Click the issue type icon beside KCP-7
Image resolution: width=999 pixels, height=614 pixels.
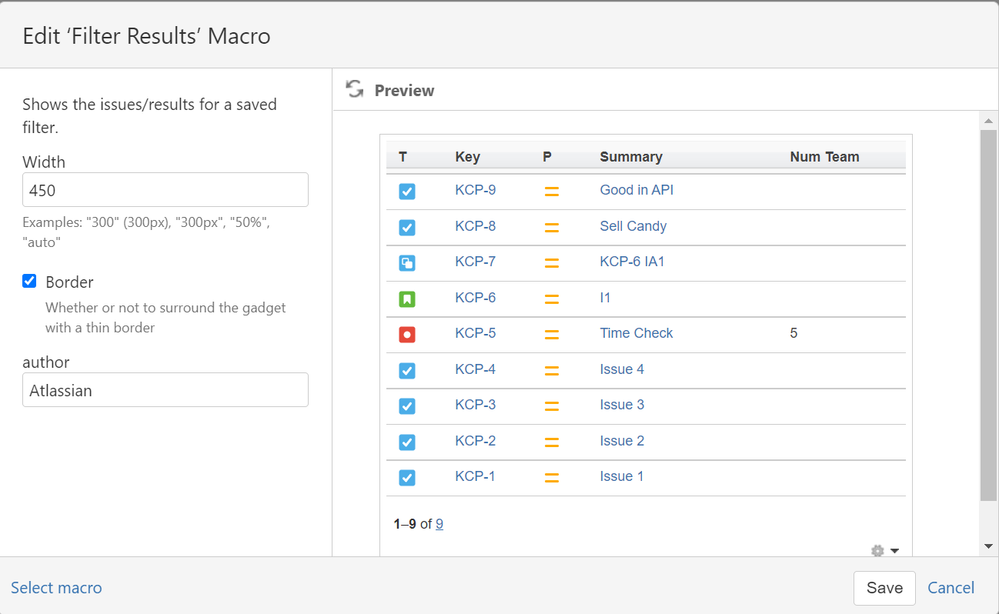(406, 262)
